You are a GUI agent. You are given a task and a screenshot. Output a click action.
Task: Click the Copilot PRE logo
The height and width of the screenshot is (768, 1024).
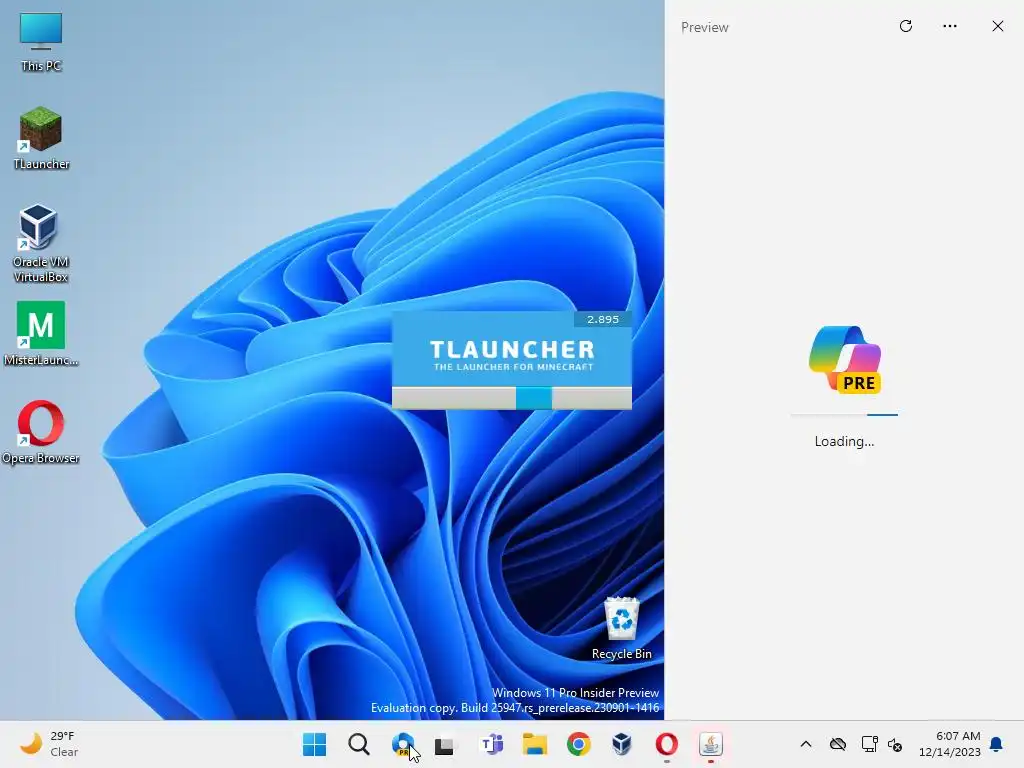point(845,359)
